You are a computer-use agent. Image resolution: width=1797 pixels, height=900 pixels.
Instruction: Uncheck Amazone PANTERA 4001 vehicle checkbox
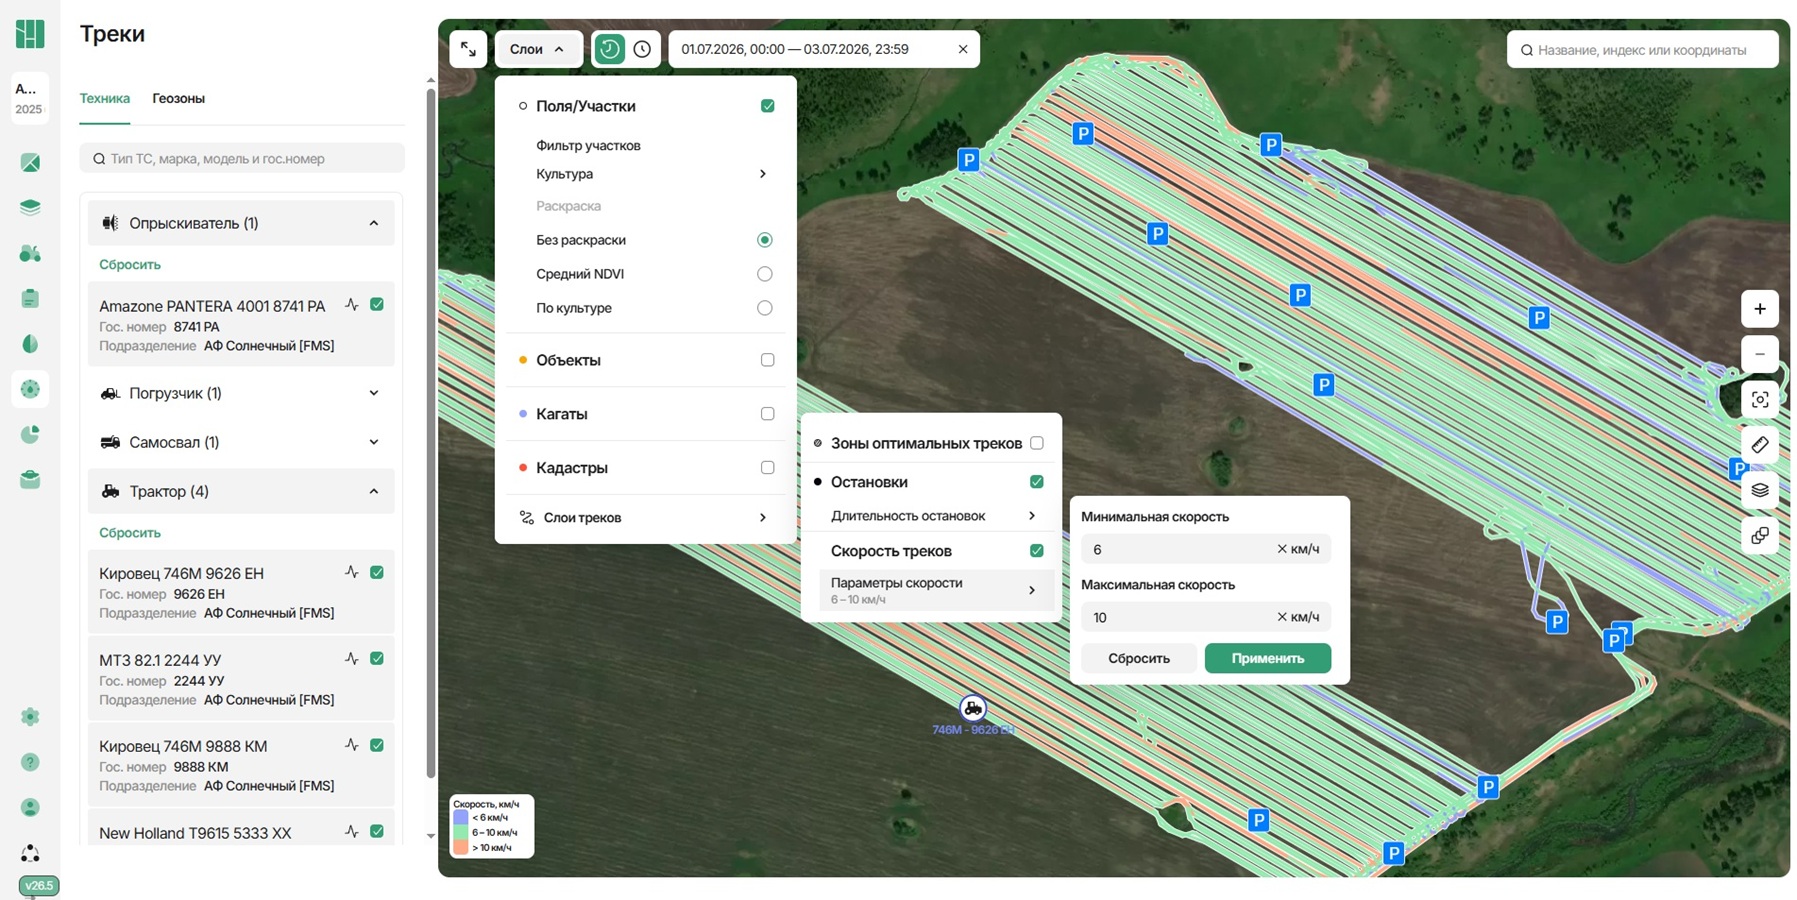click(x=377, y=305)
